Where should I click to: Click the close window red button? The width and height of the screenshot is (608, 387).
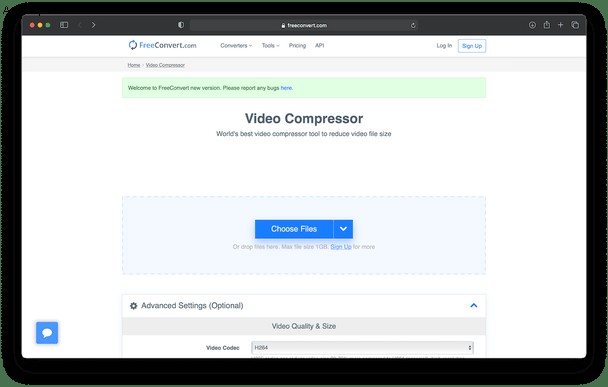32,25
